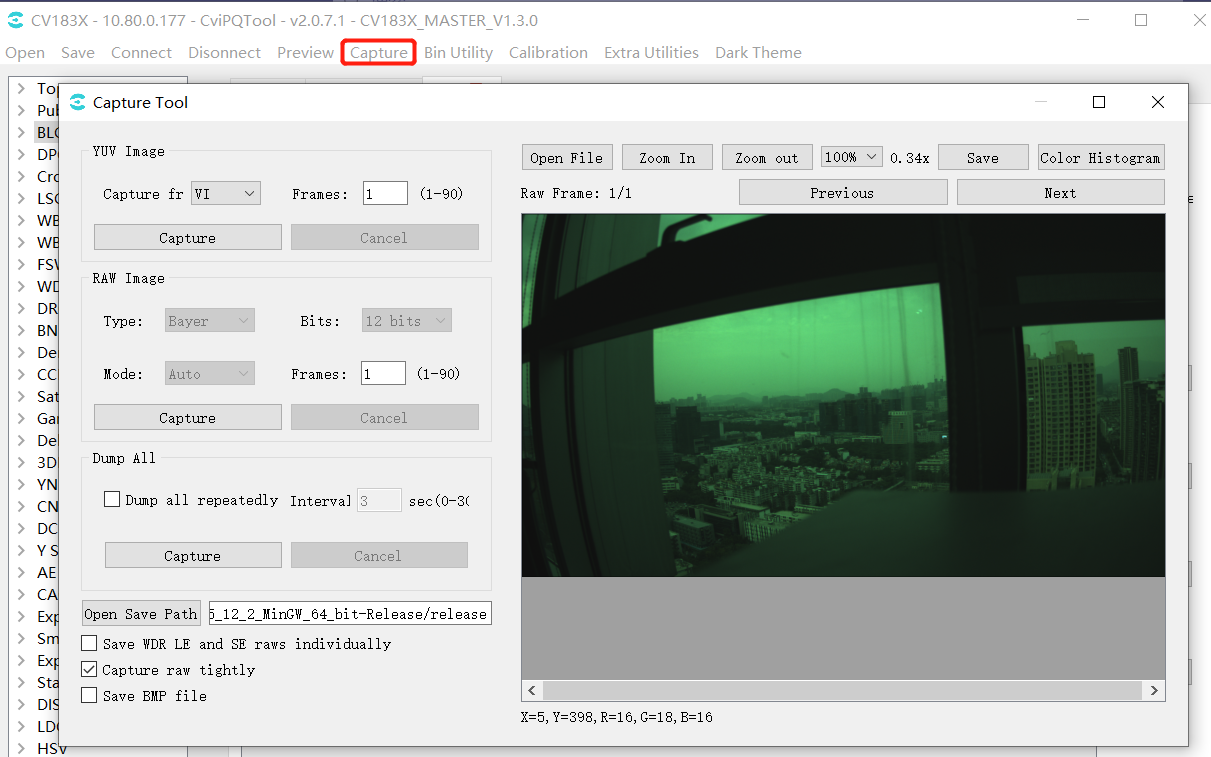
Task: Enable Save BMP file checkbox
Action: tap(89, 696)
